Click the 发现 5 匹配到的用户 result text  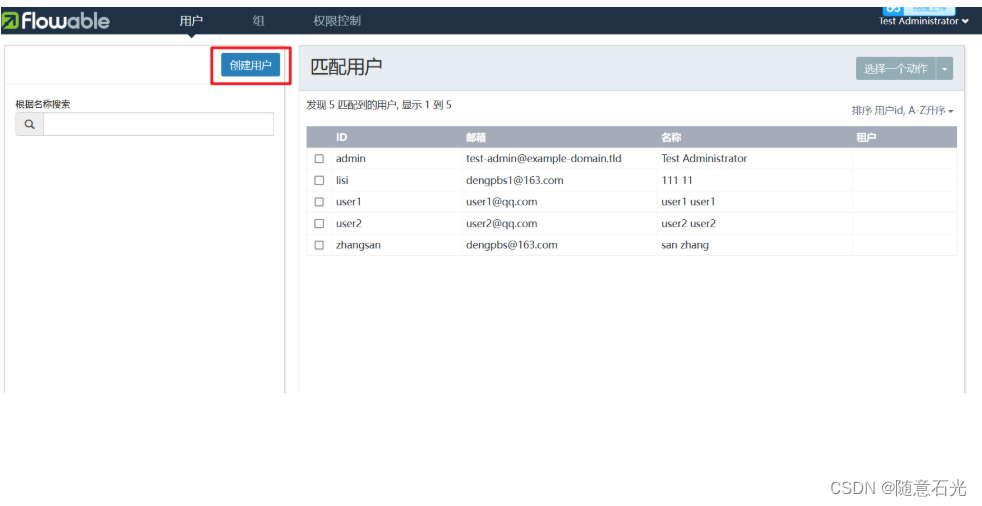pos(379,105)
